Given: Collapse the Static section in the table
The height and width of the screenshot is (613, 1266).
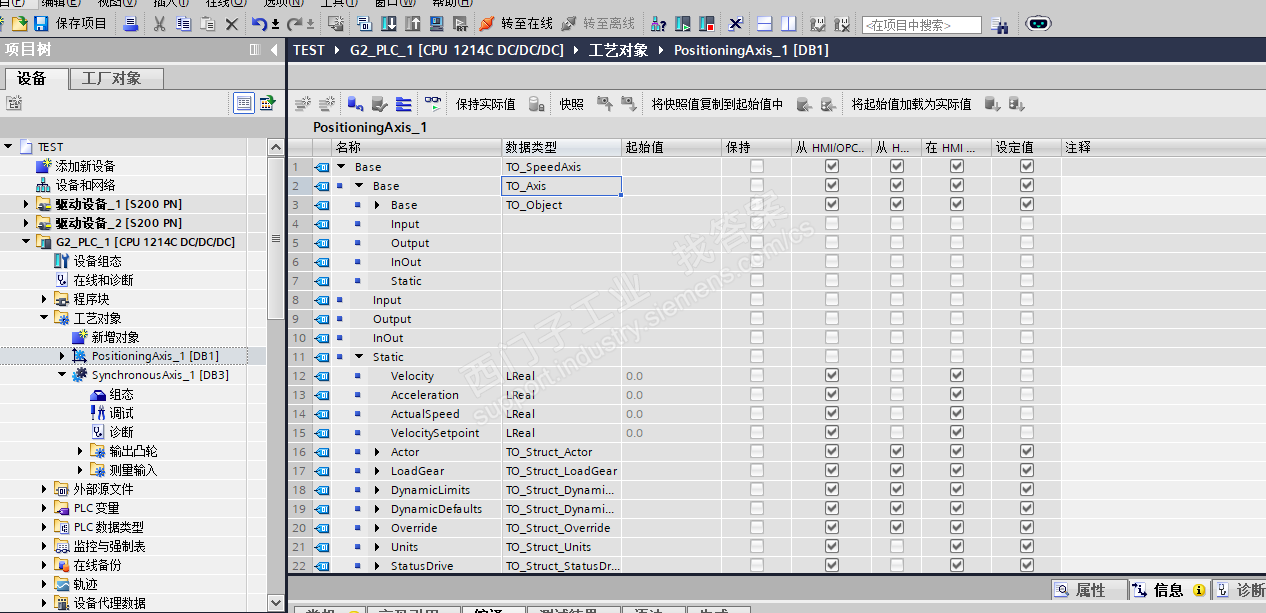Looking at the screenshot, I should [359, 357].
